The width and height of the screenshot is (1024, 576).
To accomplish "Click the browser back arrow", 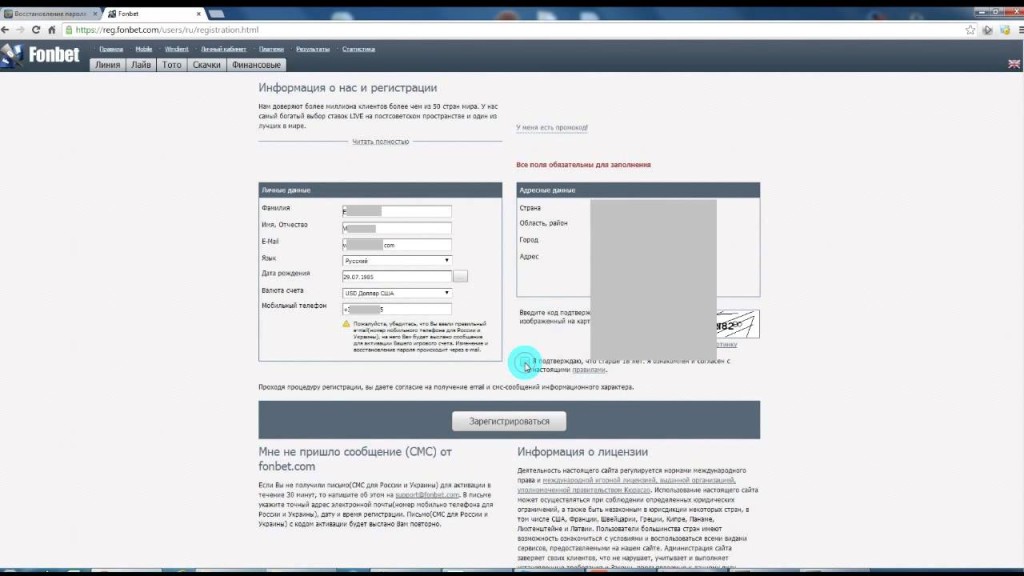I will (5, 30).
